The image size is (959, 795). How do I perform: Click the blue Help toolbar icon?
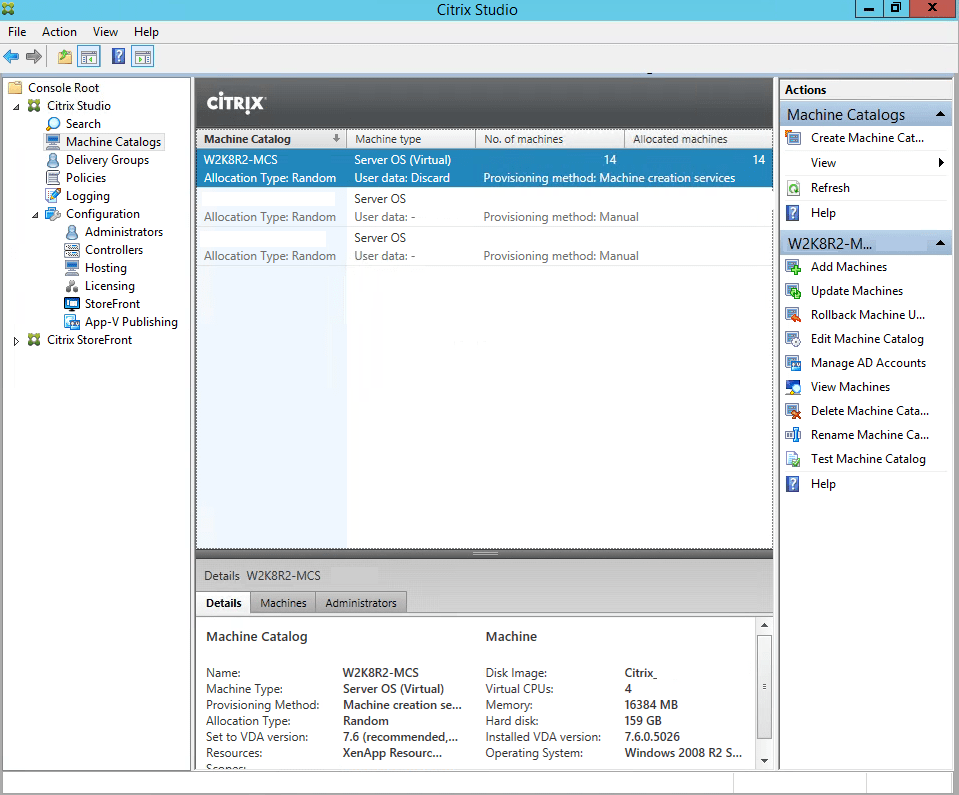click(x=119, y=57)
